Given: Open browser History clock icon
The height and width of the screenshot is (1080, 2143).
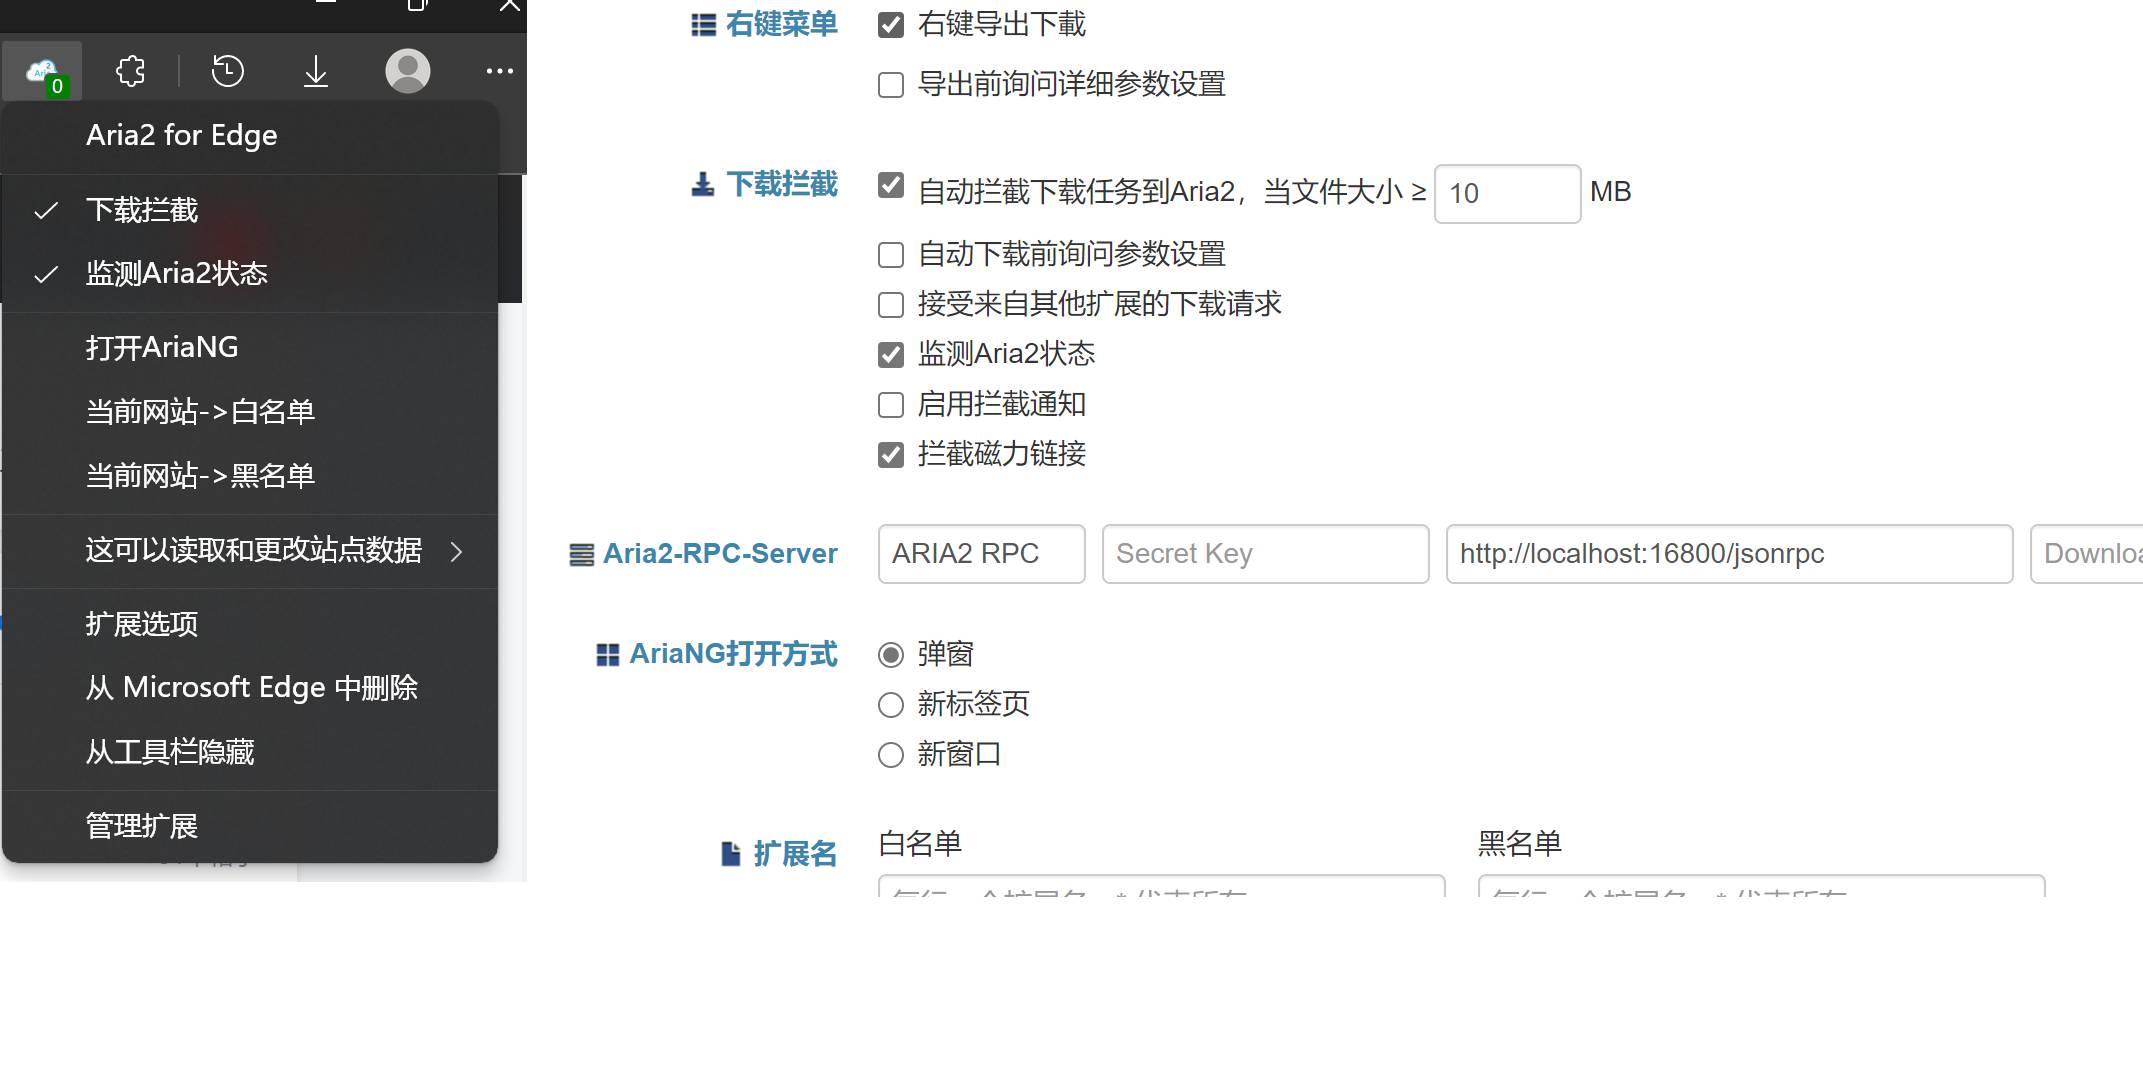Looking at the screenshot, I should tap(228, 71).
